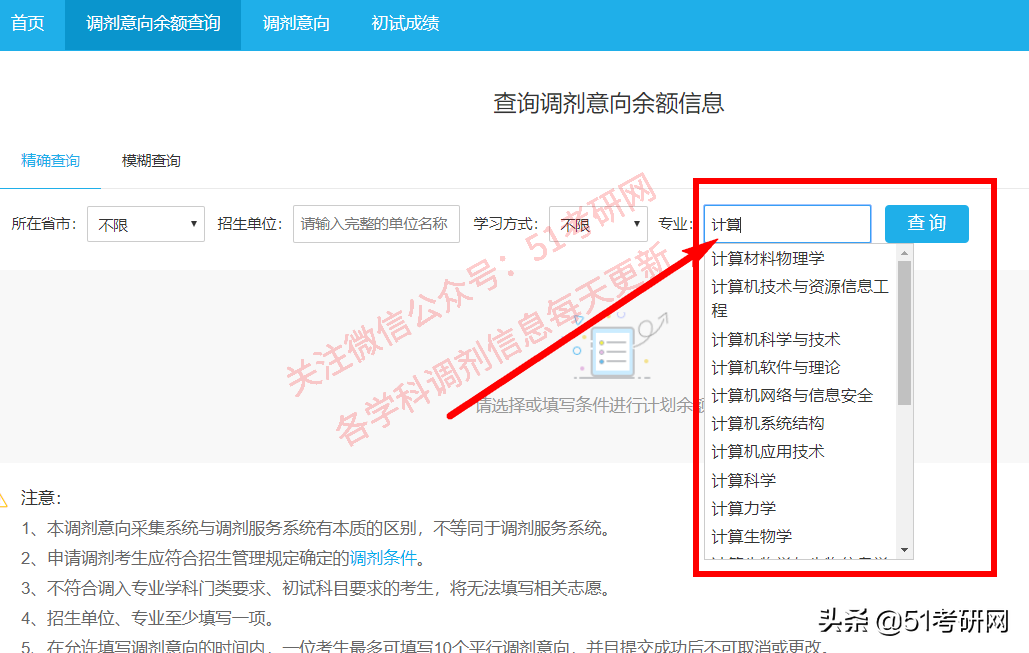Switch to the 首页 tab
This screenshot has width=1029, height=653.
28,24
